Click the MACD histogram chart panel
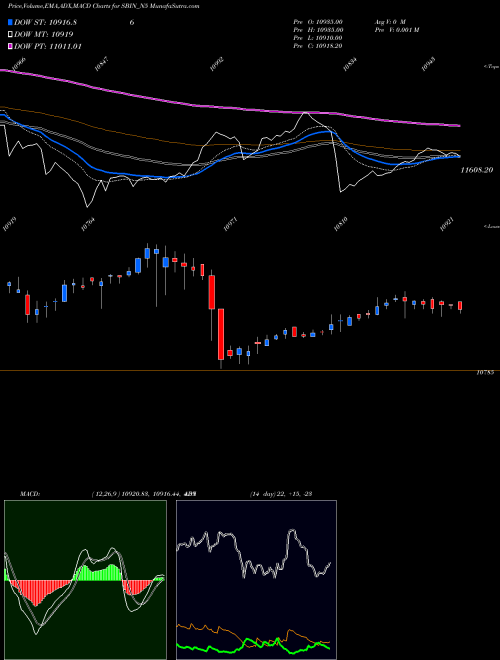The height and width of the screenshot is (660, 500). pyautogui.click(x=85, y=580)
